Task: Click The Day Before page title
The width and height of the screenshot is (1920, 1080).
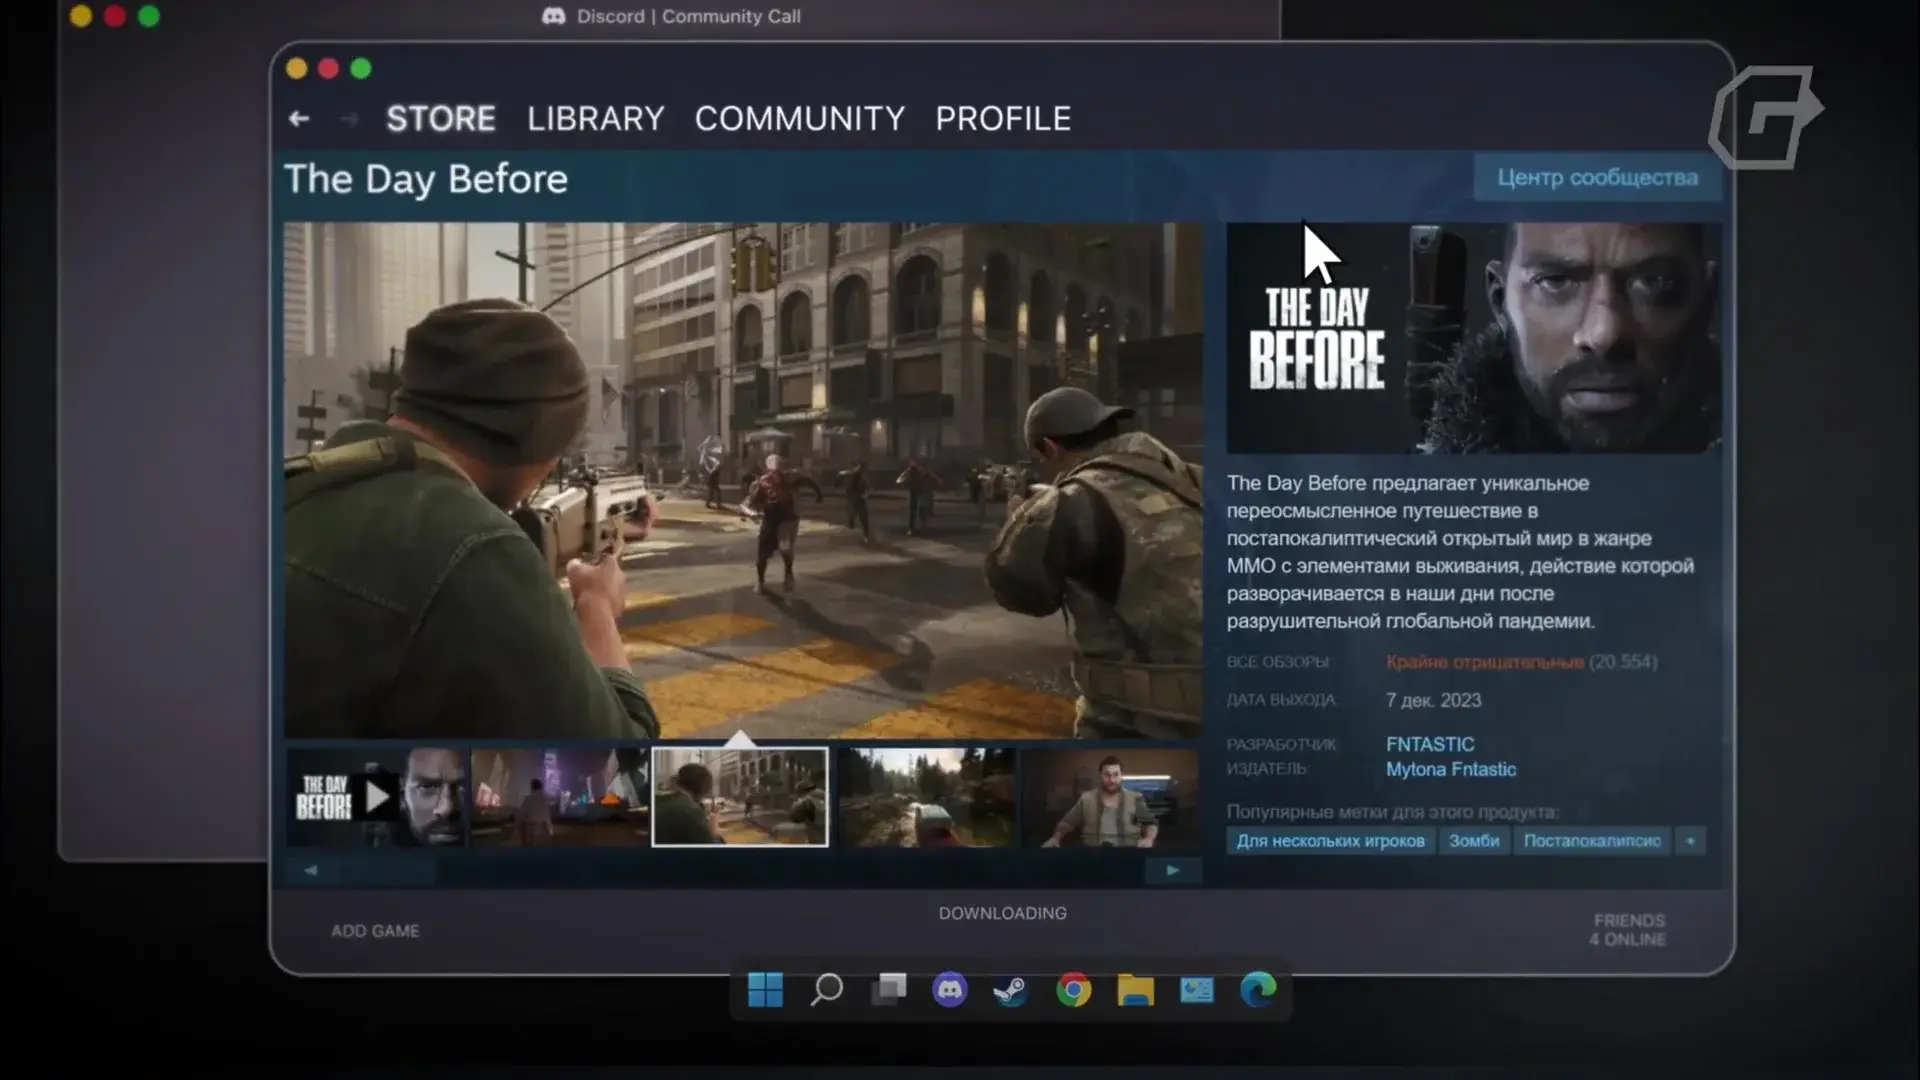Action: [x=426, y=179]
